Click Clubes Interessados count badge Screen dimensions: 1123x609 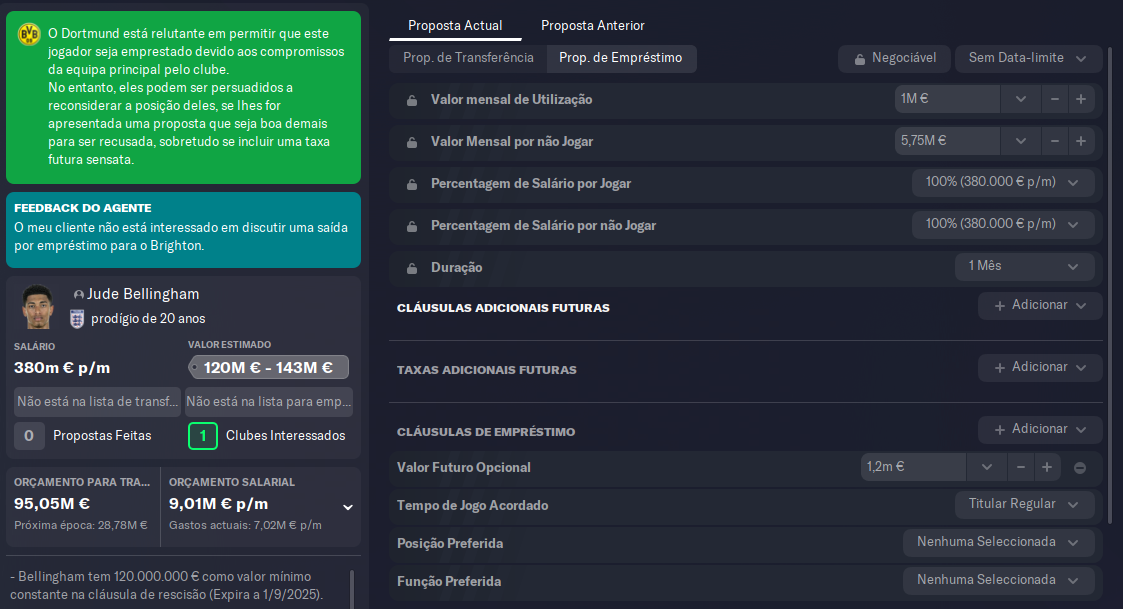tap(203, 436)
